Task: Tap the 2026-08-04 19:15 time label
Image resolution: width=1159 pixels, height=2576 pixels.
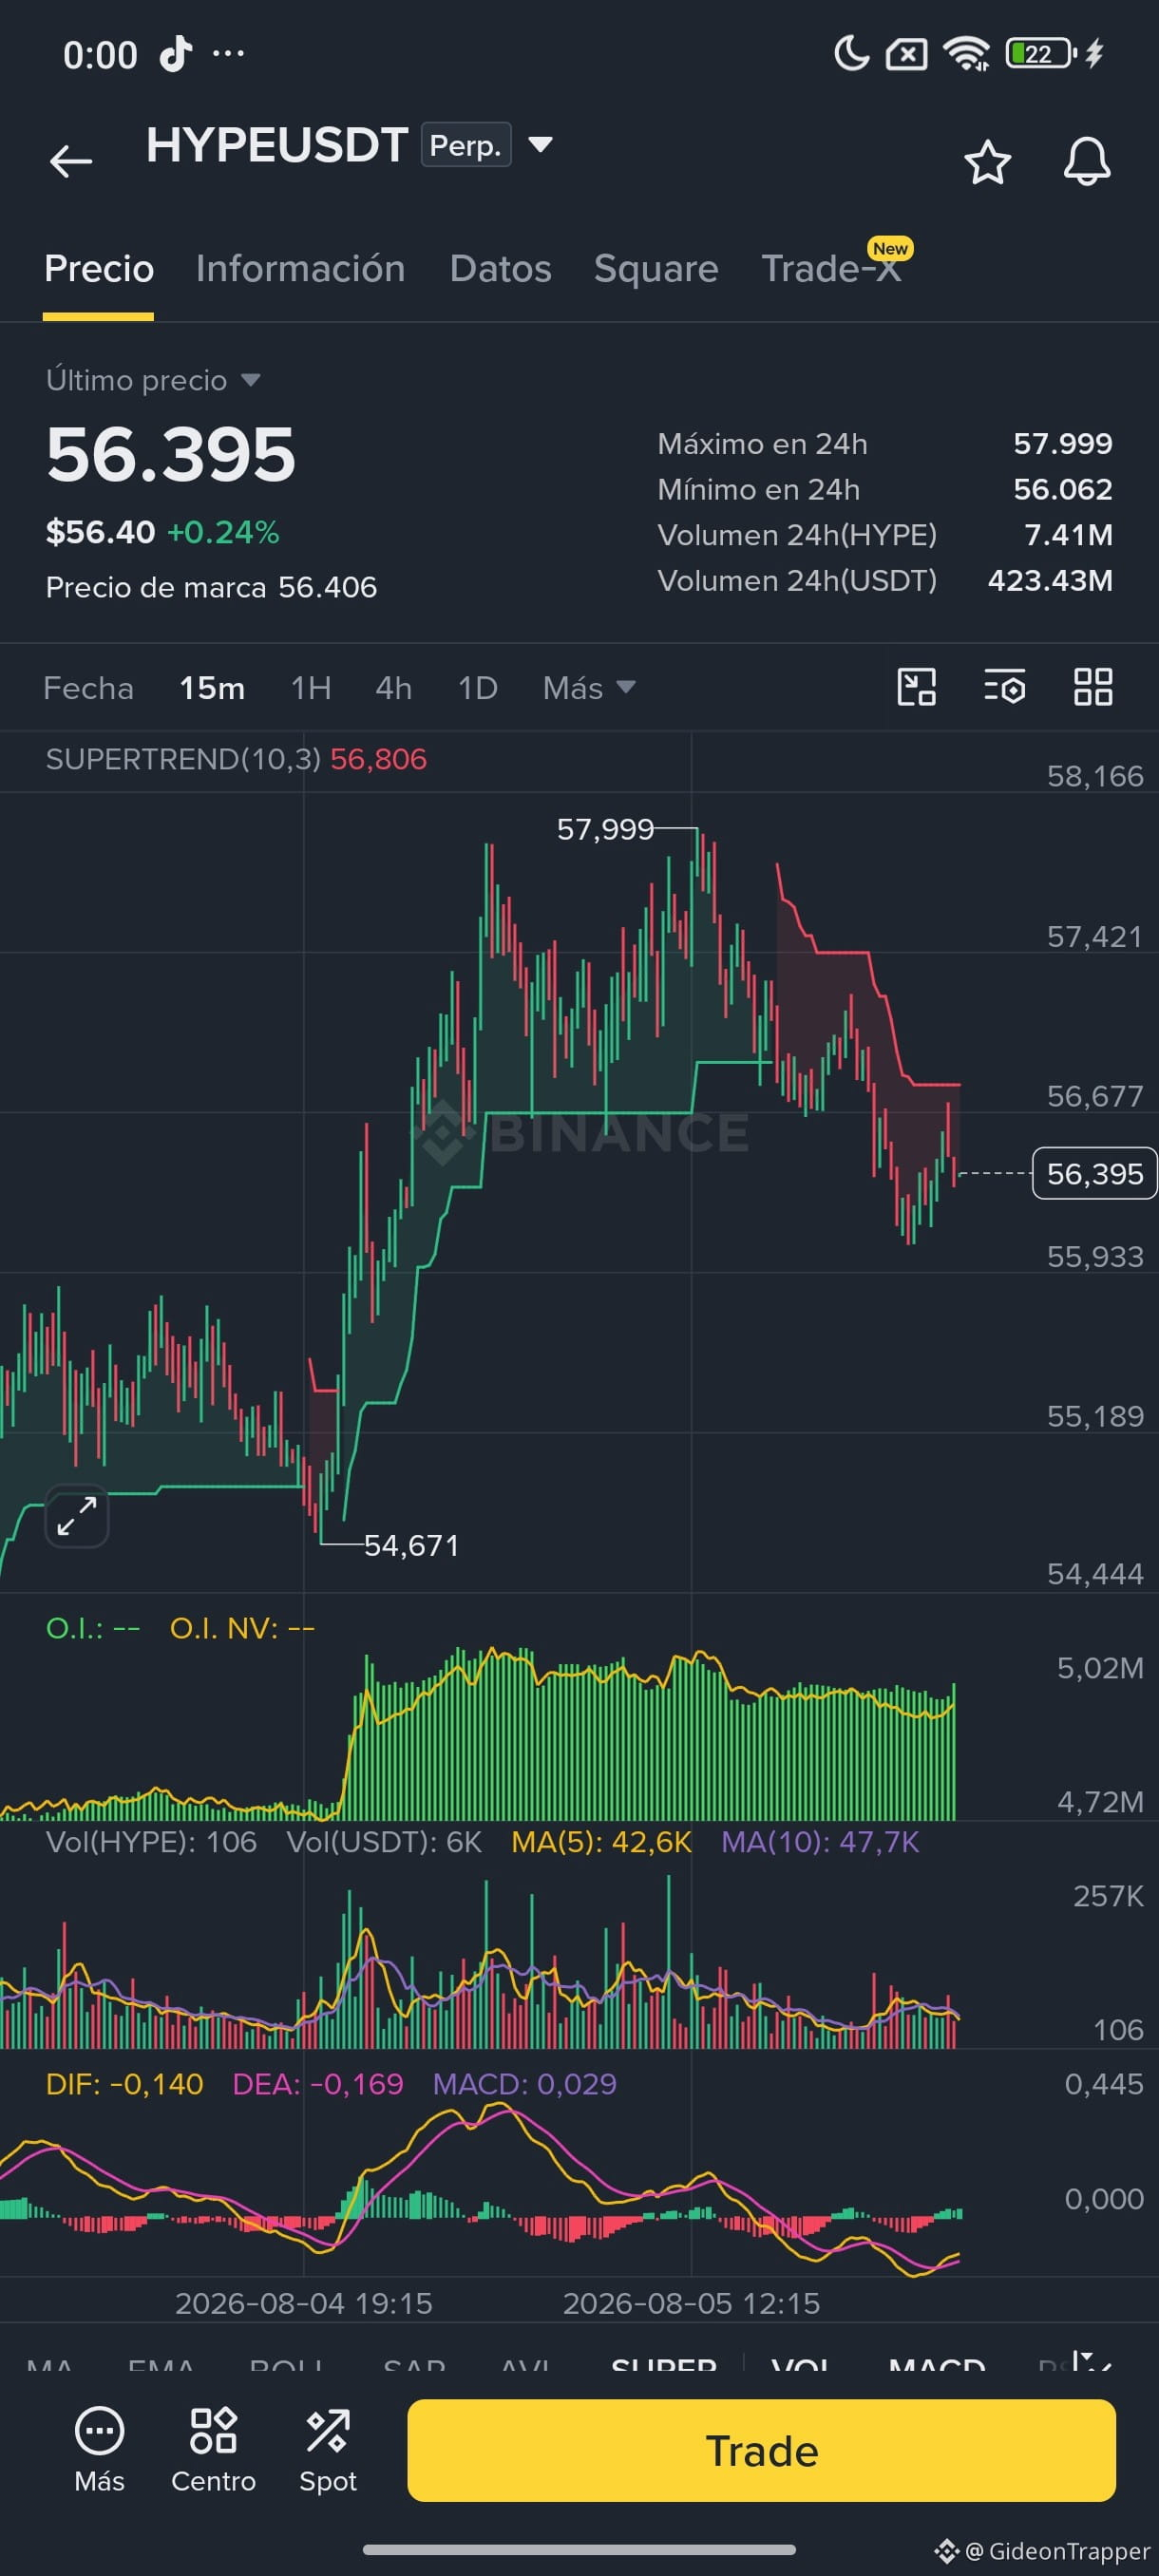Action: (x=303, y=2303)
